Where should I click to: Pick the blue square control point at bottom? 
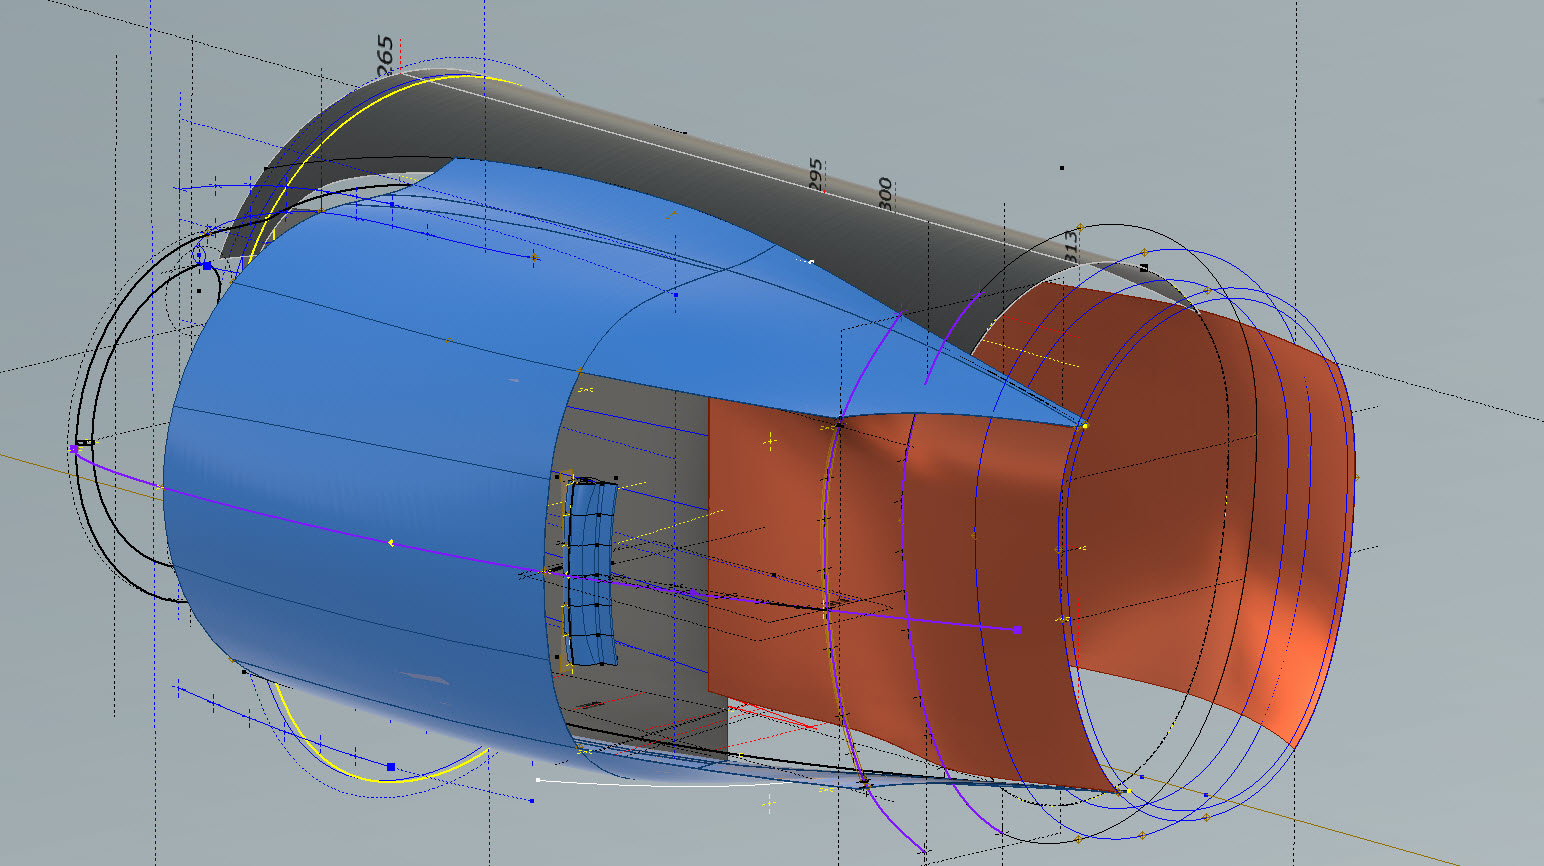click(391, 767)
